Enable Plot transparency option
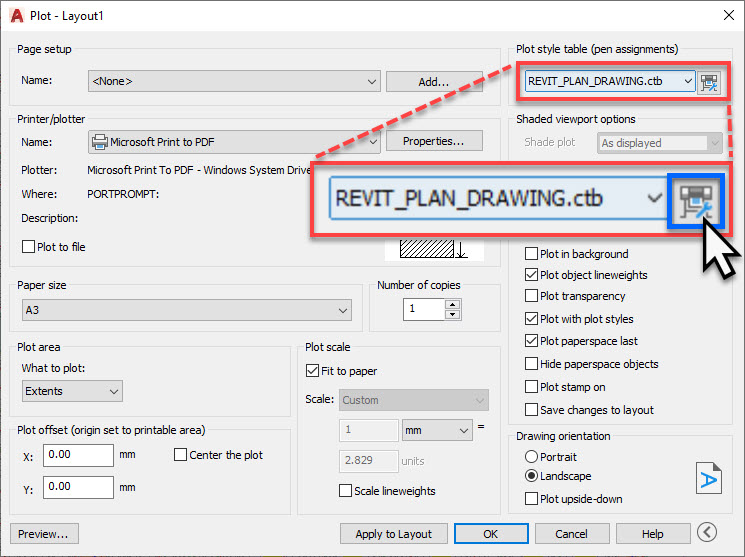This screenshot has width=745, height=557. (531, 296)
